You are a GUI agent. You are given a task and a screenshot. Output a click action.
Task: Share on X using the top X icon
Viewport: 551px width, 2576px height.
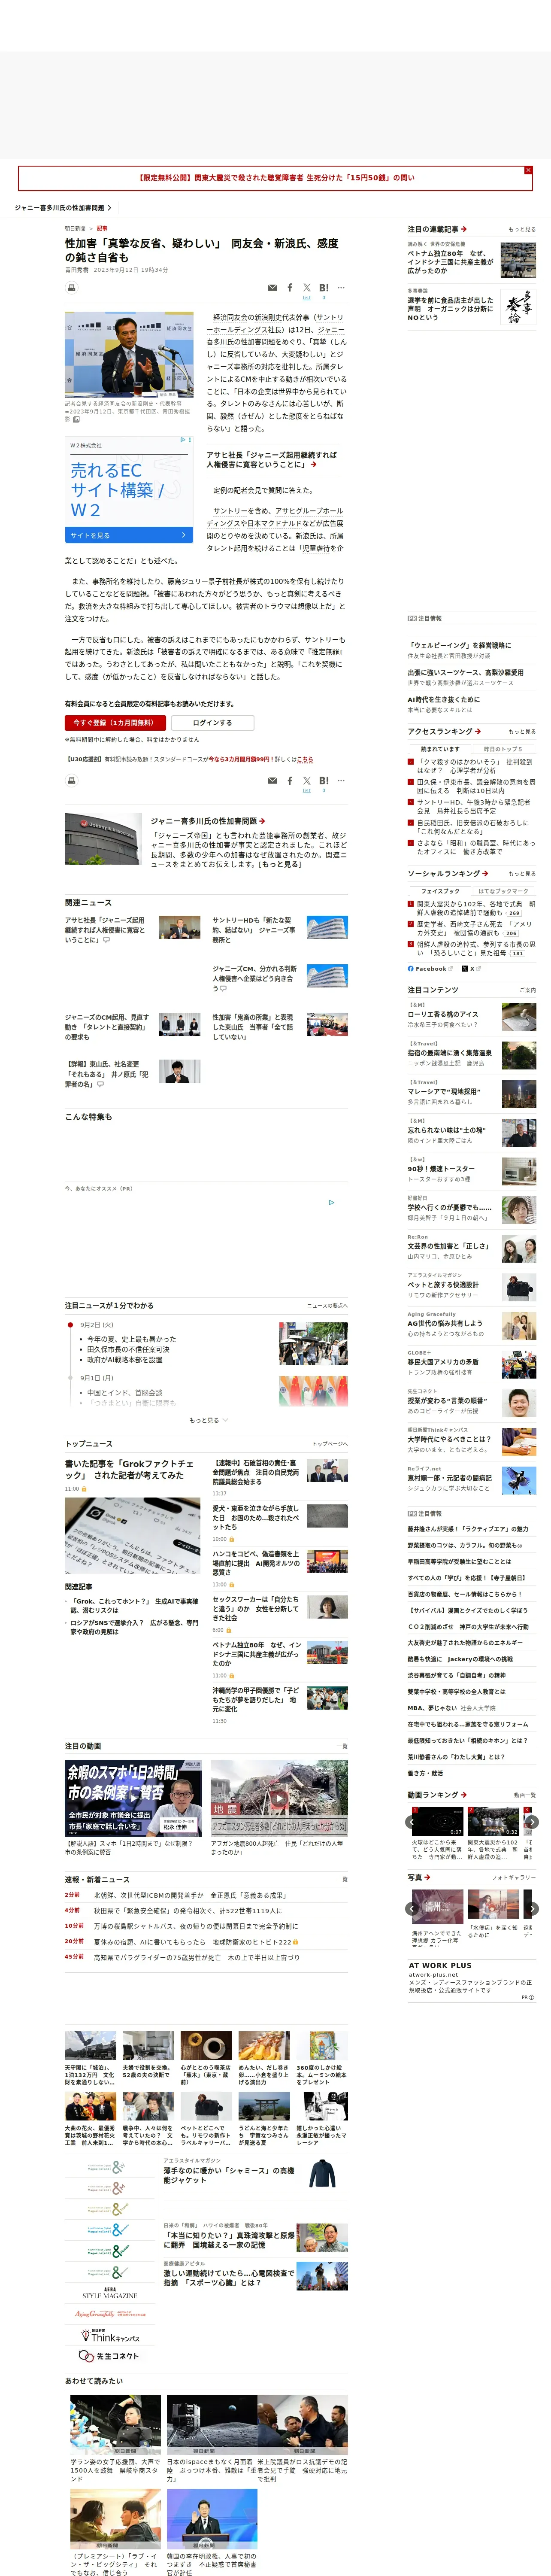[307, 288]
